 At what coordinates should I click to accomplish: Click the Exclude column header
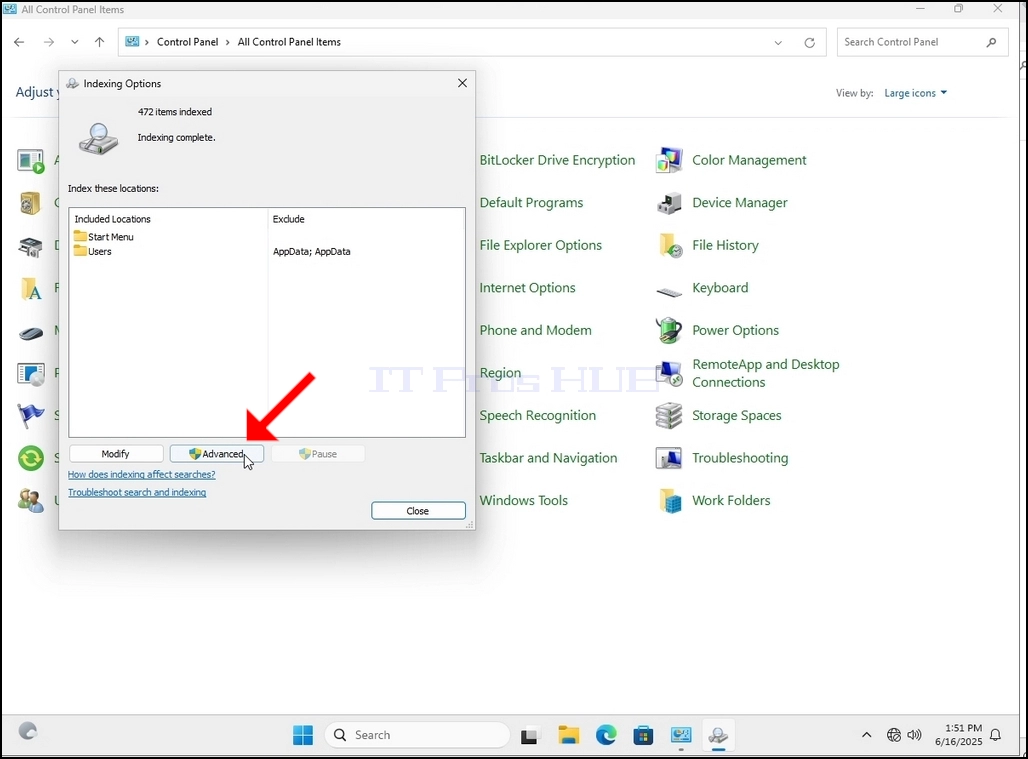coord(288,219)
